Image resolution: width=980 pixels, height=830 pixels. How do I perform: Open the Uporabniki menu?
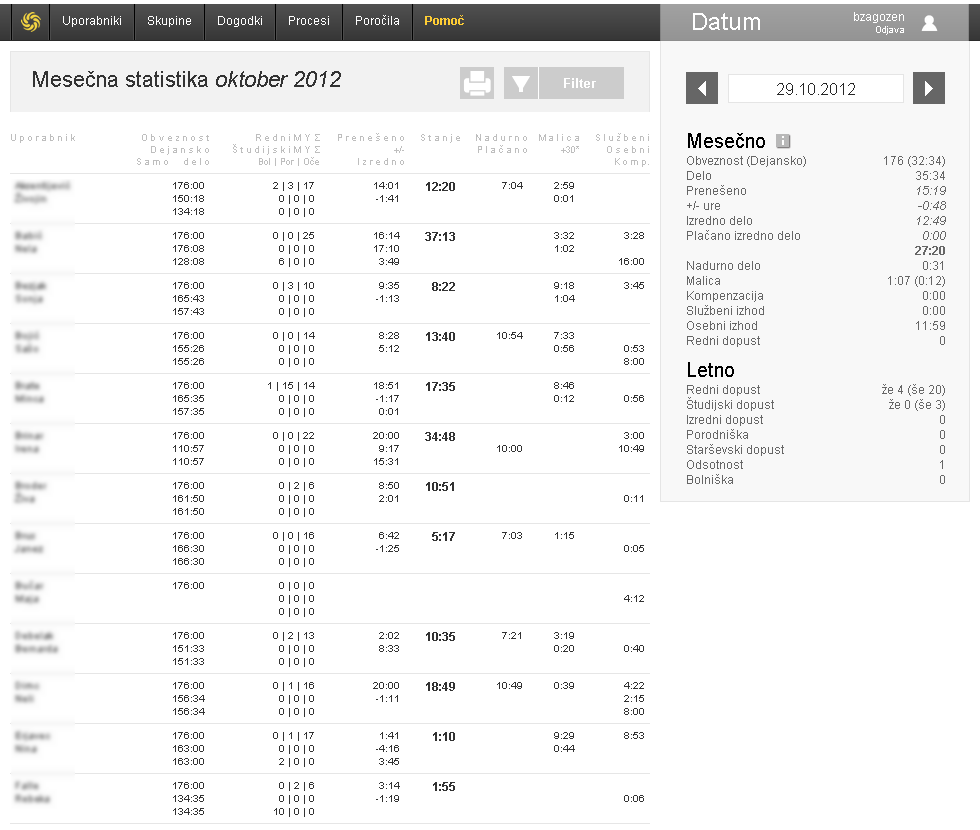[x=92, y=21]
